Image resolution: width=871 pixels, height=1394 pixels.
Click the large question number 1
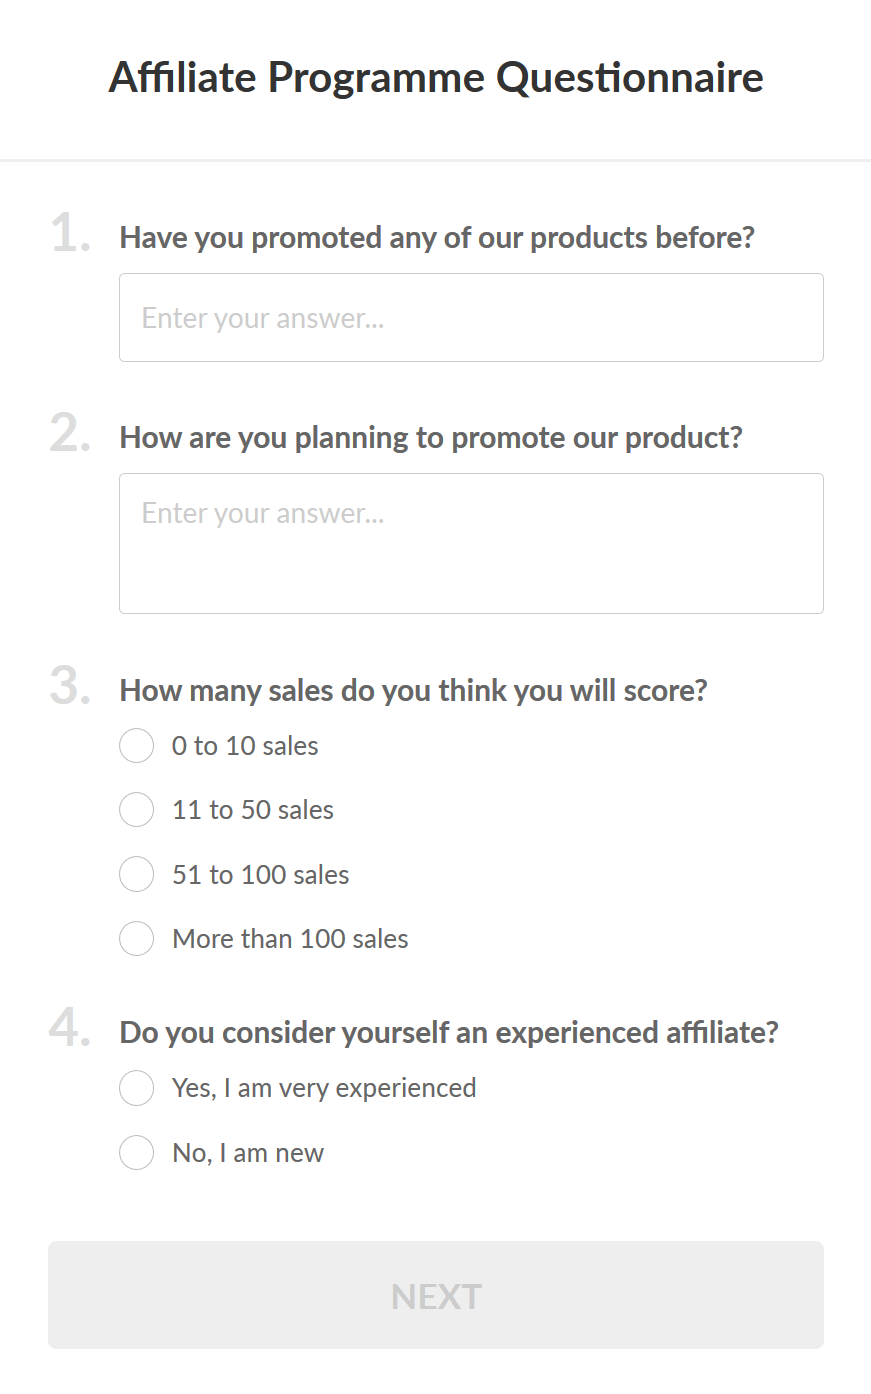[69, 235]
